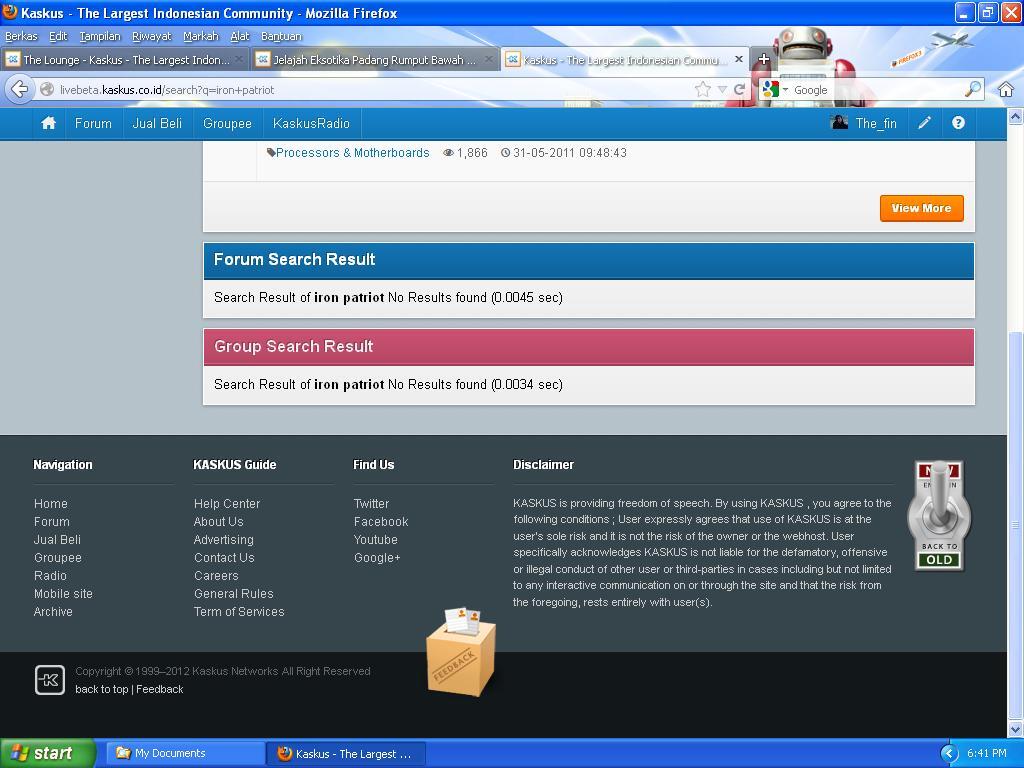This screenshot has height=768, width=1024.
Task: Open the Alat menu
Action: pos(240,36)
